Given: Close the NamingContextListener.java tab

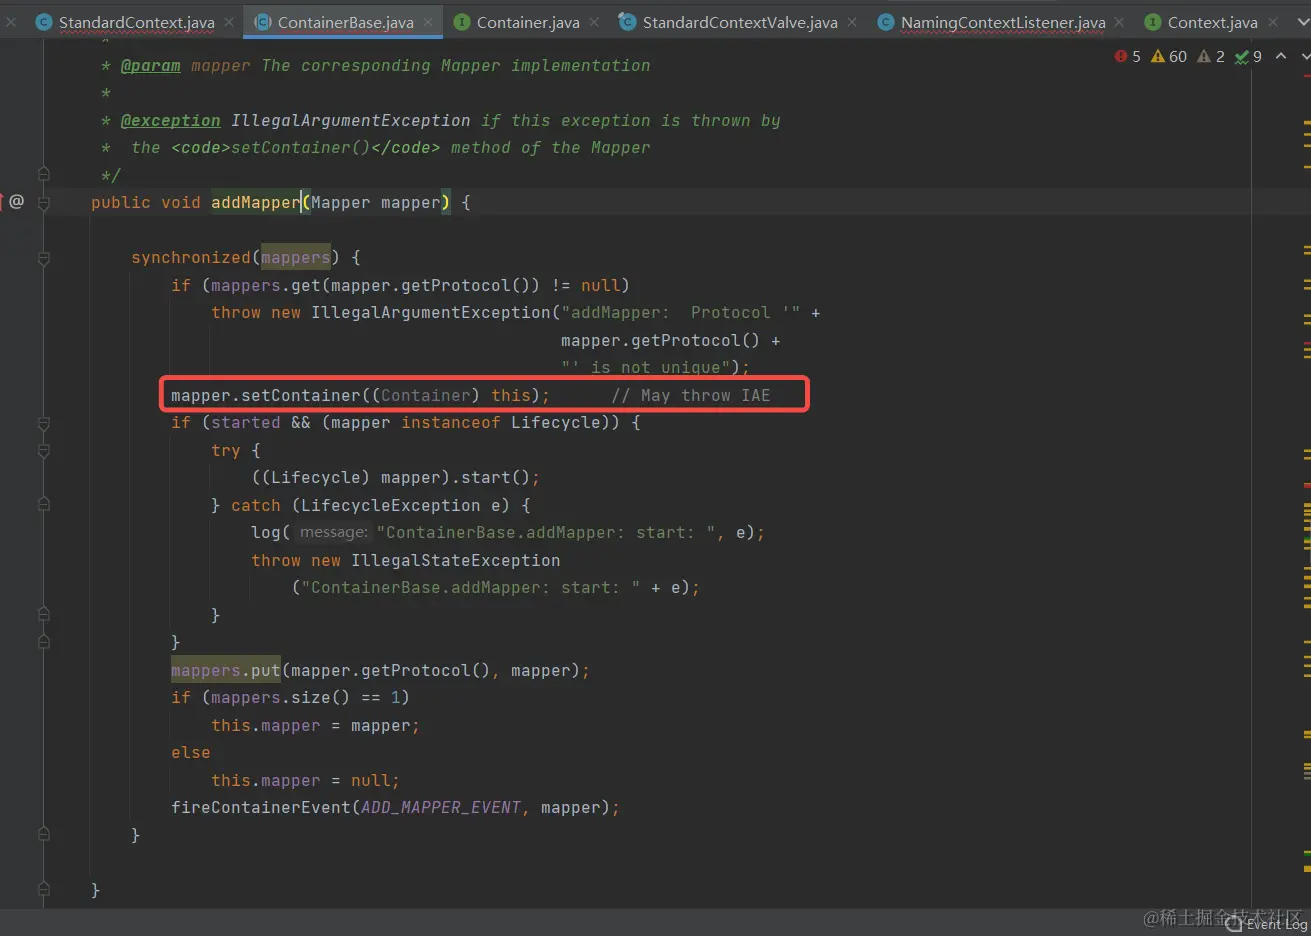Looking at the screenshot, I should coord(1119,22).
